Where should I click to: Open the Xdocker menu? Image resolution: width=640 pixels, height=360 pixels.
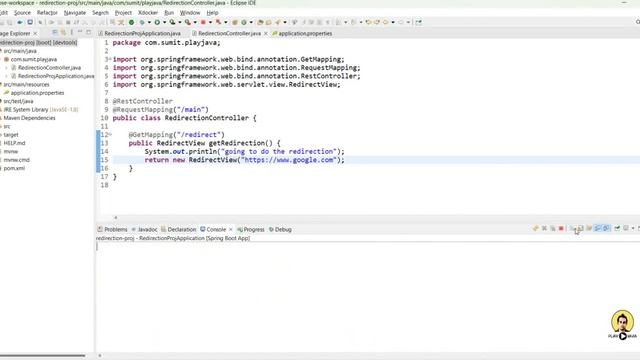(148, 13)
